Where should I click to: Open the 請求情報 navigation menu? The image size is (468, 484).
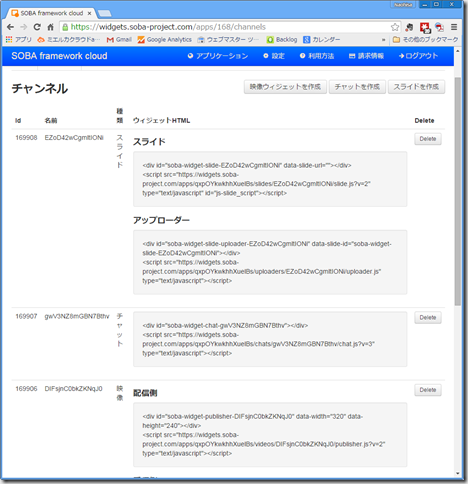click(x=366, y=56)
